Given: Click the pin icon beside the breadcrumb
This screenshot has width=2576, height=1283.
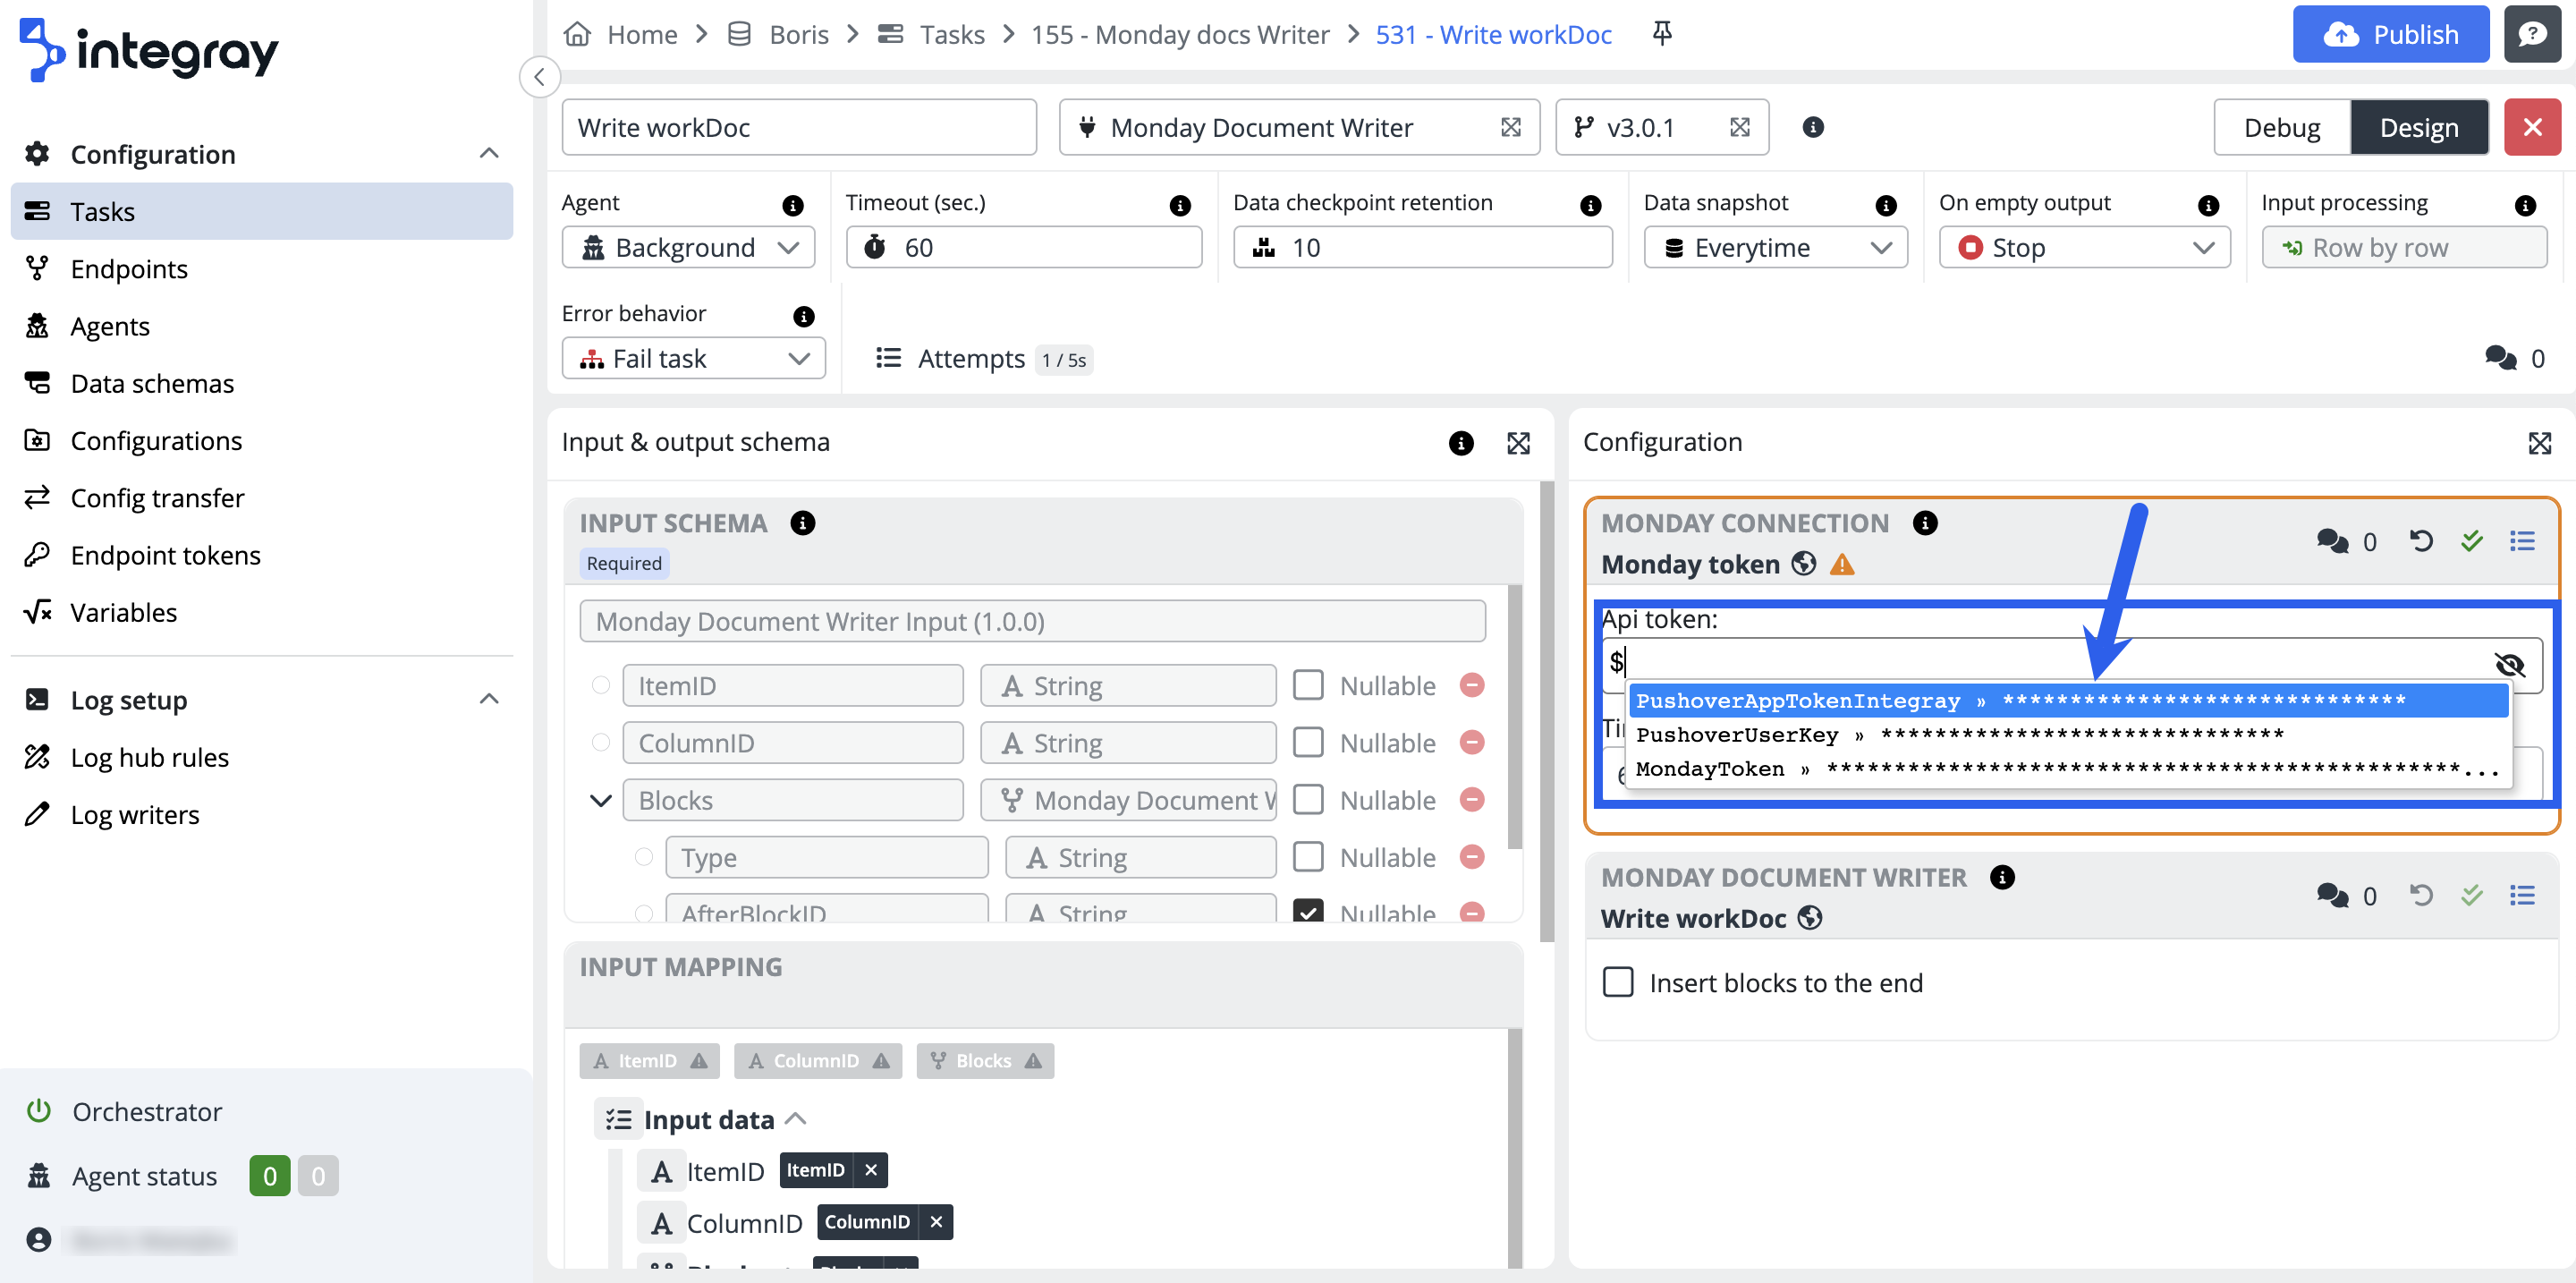Looking at the screenshot, I should click(x=1662, y=34).
